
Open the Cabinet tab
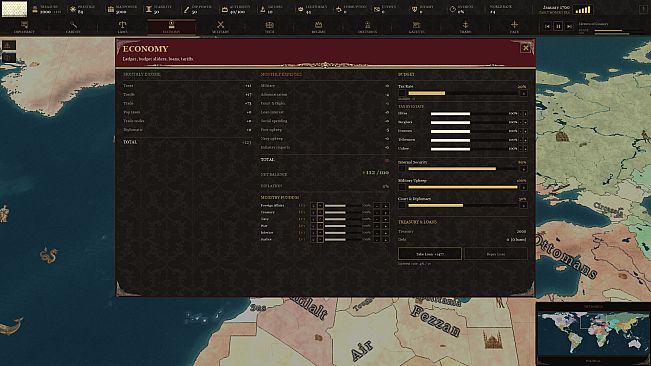click(73, 27)
